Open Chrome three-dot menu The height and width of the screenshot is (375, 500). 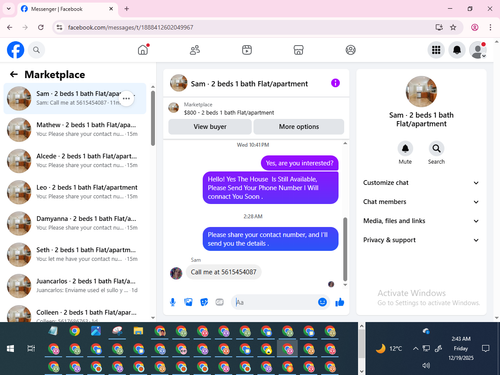[x=490, y=27]
